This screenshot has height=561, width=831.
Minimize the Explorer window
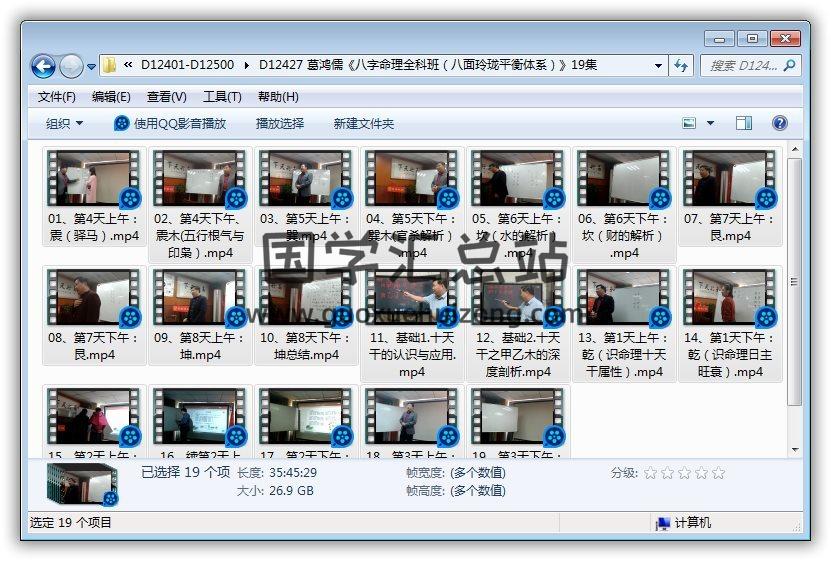(719, 39)
